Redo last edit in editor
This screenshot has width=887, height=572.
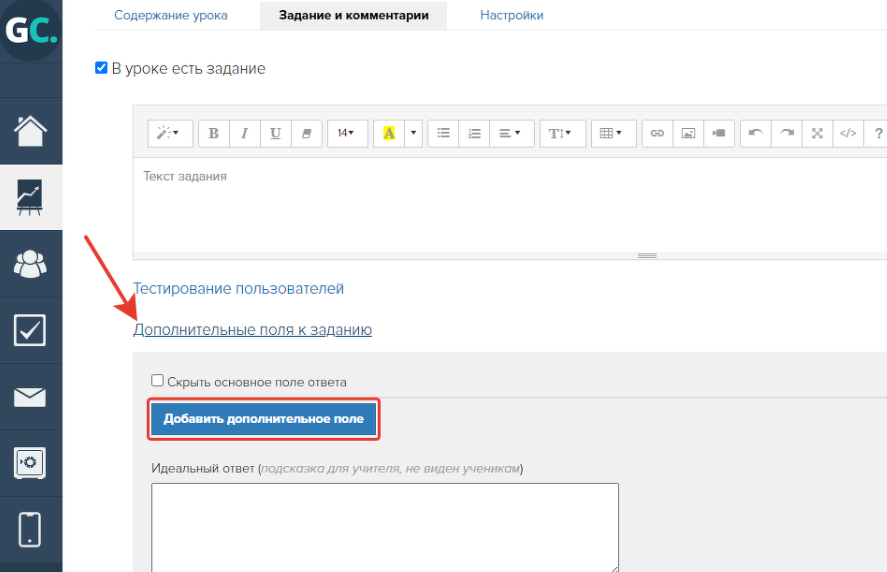(x=786, y=134)
